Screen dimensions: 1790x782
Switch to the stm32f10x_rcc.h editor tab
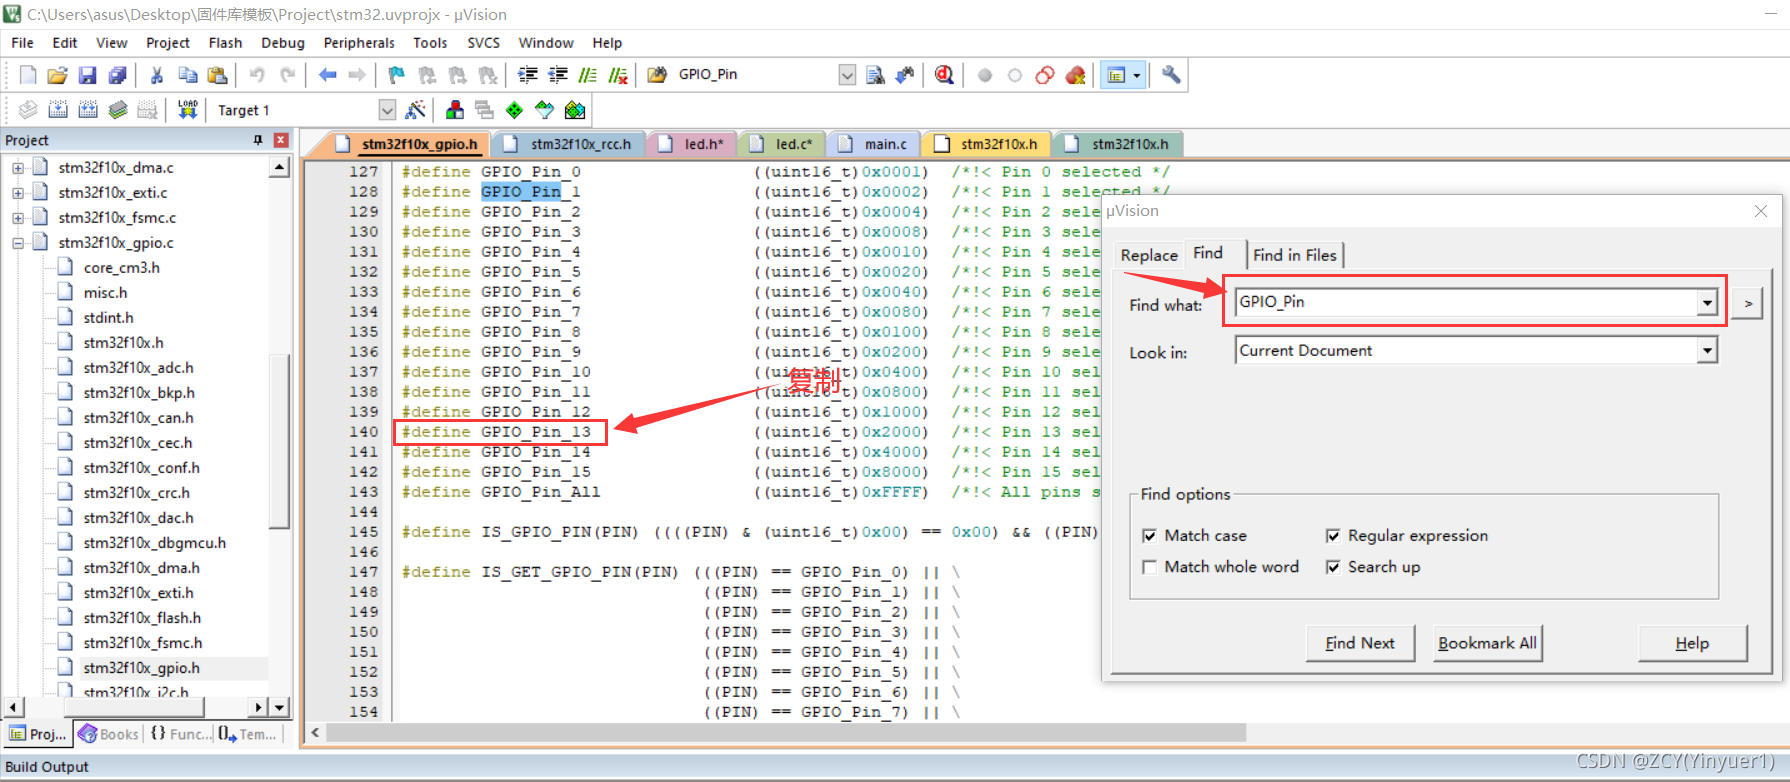pyautogui.click(x=571, y=144)
